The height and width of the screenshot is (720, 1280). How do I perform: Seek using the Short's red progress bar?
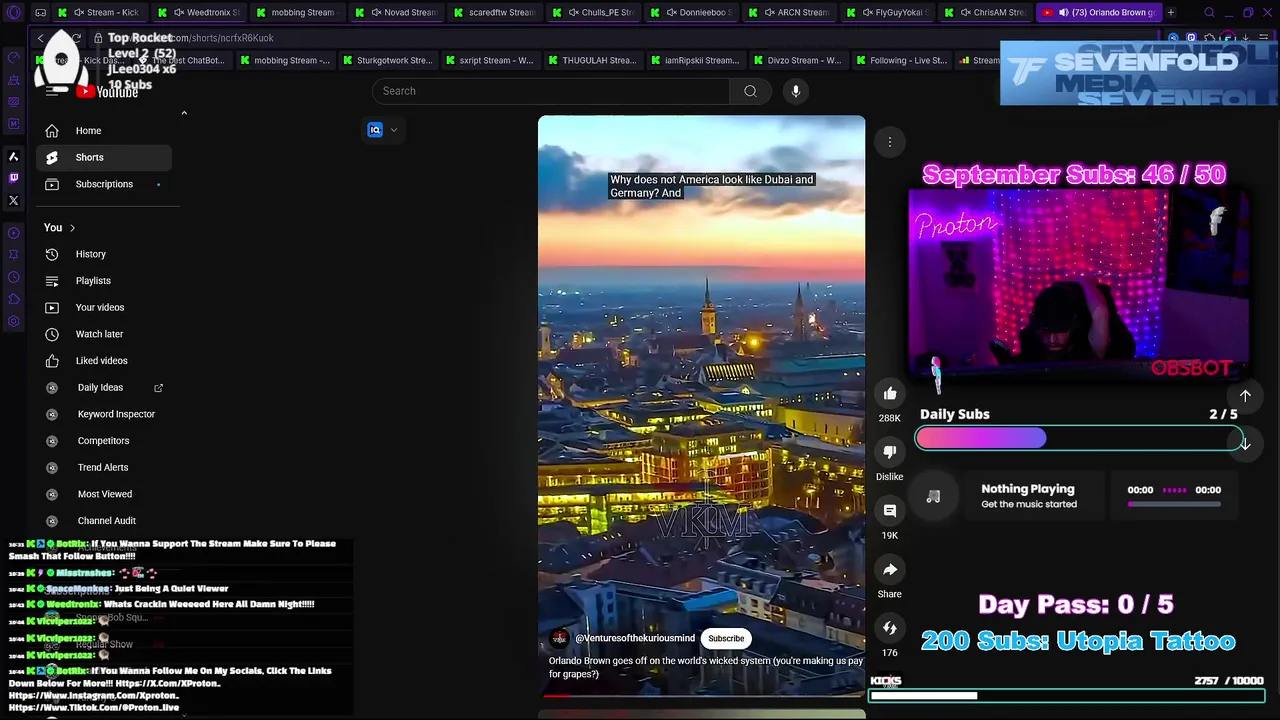[701, 694]
